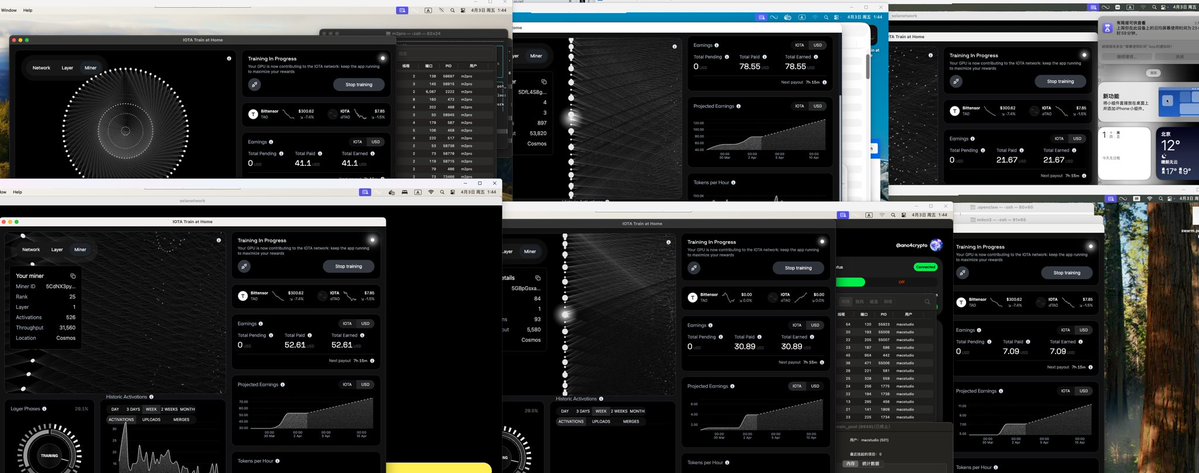The image size is (1199, 473).
Task: Set Projected Earnings to IOTA in the 52.61 window
Action: point(347,384)
